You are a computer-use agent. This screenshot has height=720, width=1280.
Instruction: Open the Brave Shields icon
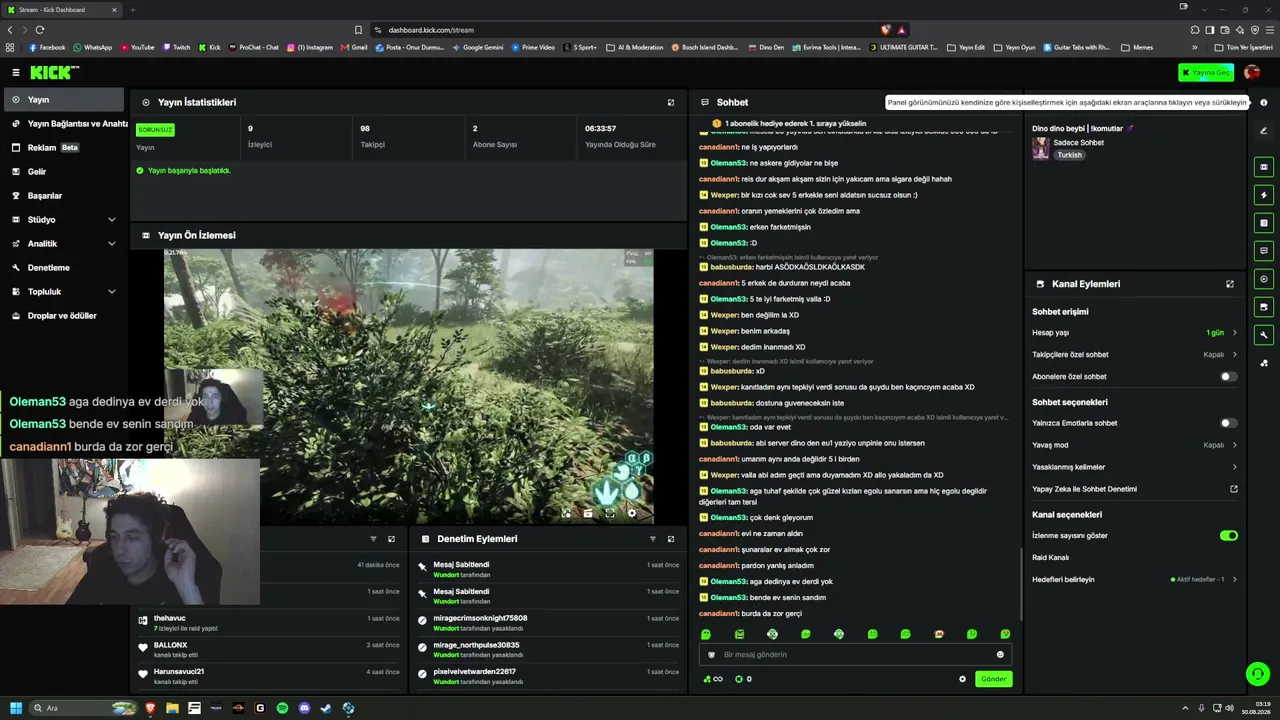click(886, 30)
